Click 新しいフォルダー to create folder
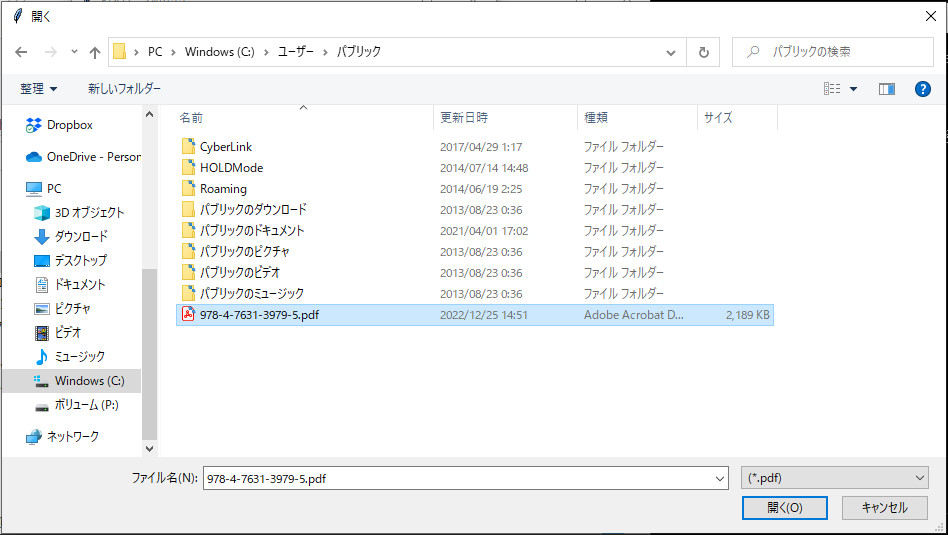The width and height of the screenshot is (948, 535). click(x=124, y=89)
